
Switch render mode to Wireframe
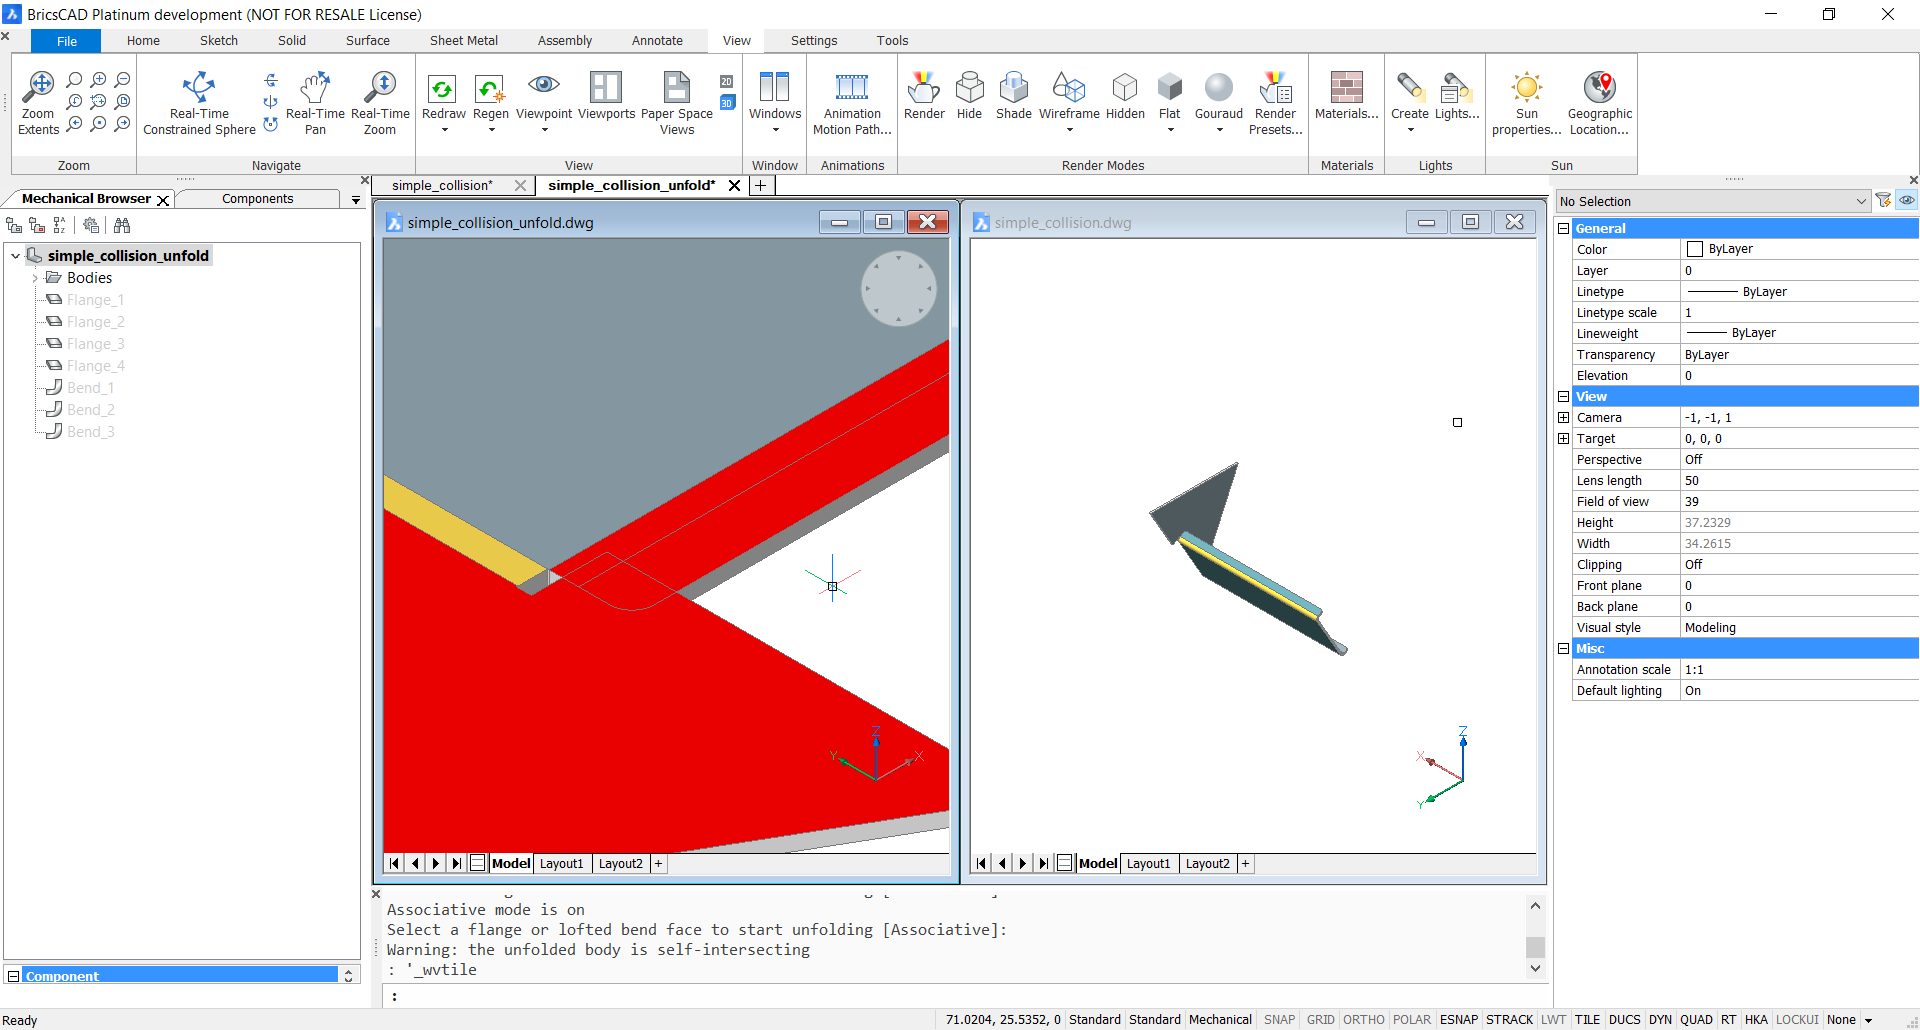point(1069,90)
